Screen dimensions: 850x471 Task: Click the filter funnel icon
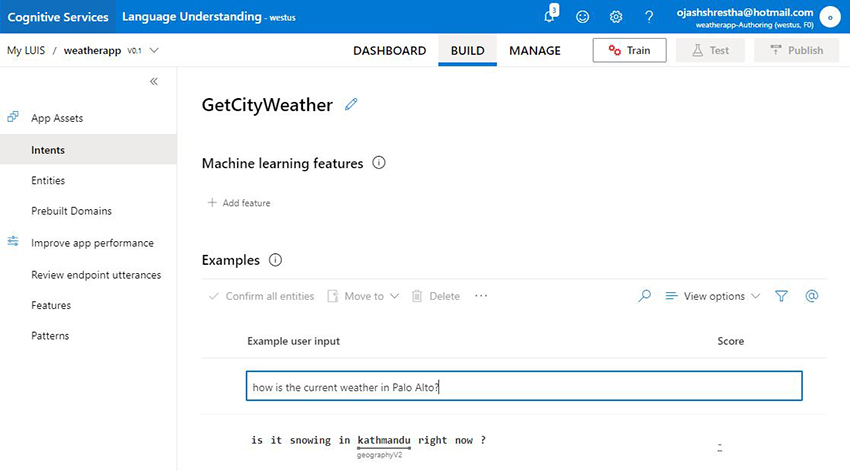pyautogui.click(x=781, y=296)
